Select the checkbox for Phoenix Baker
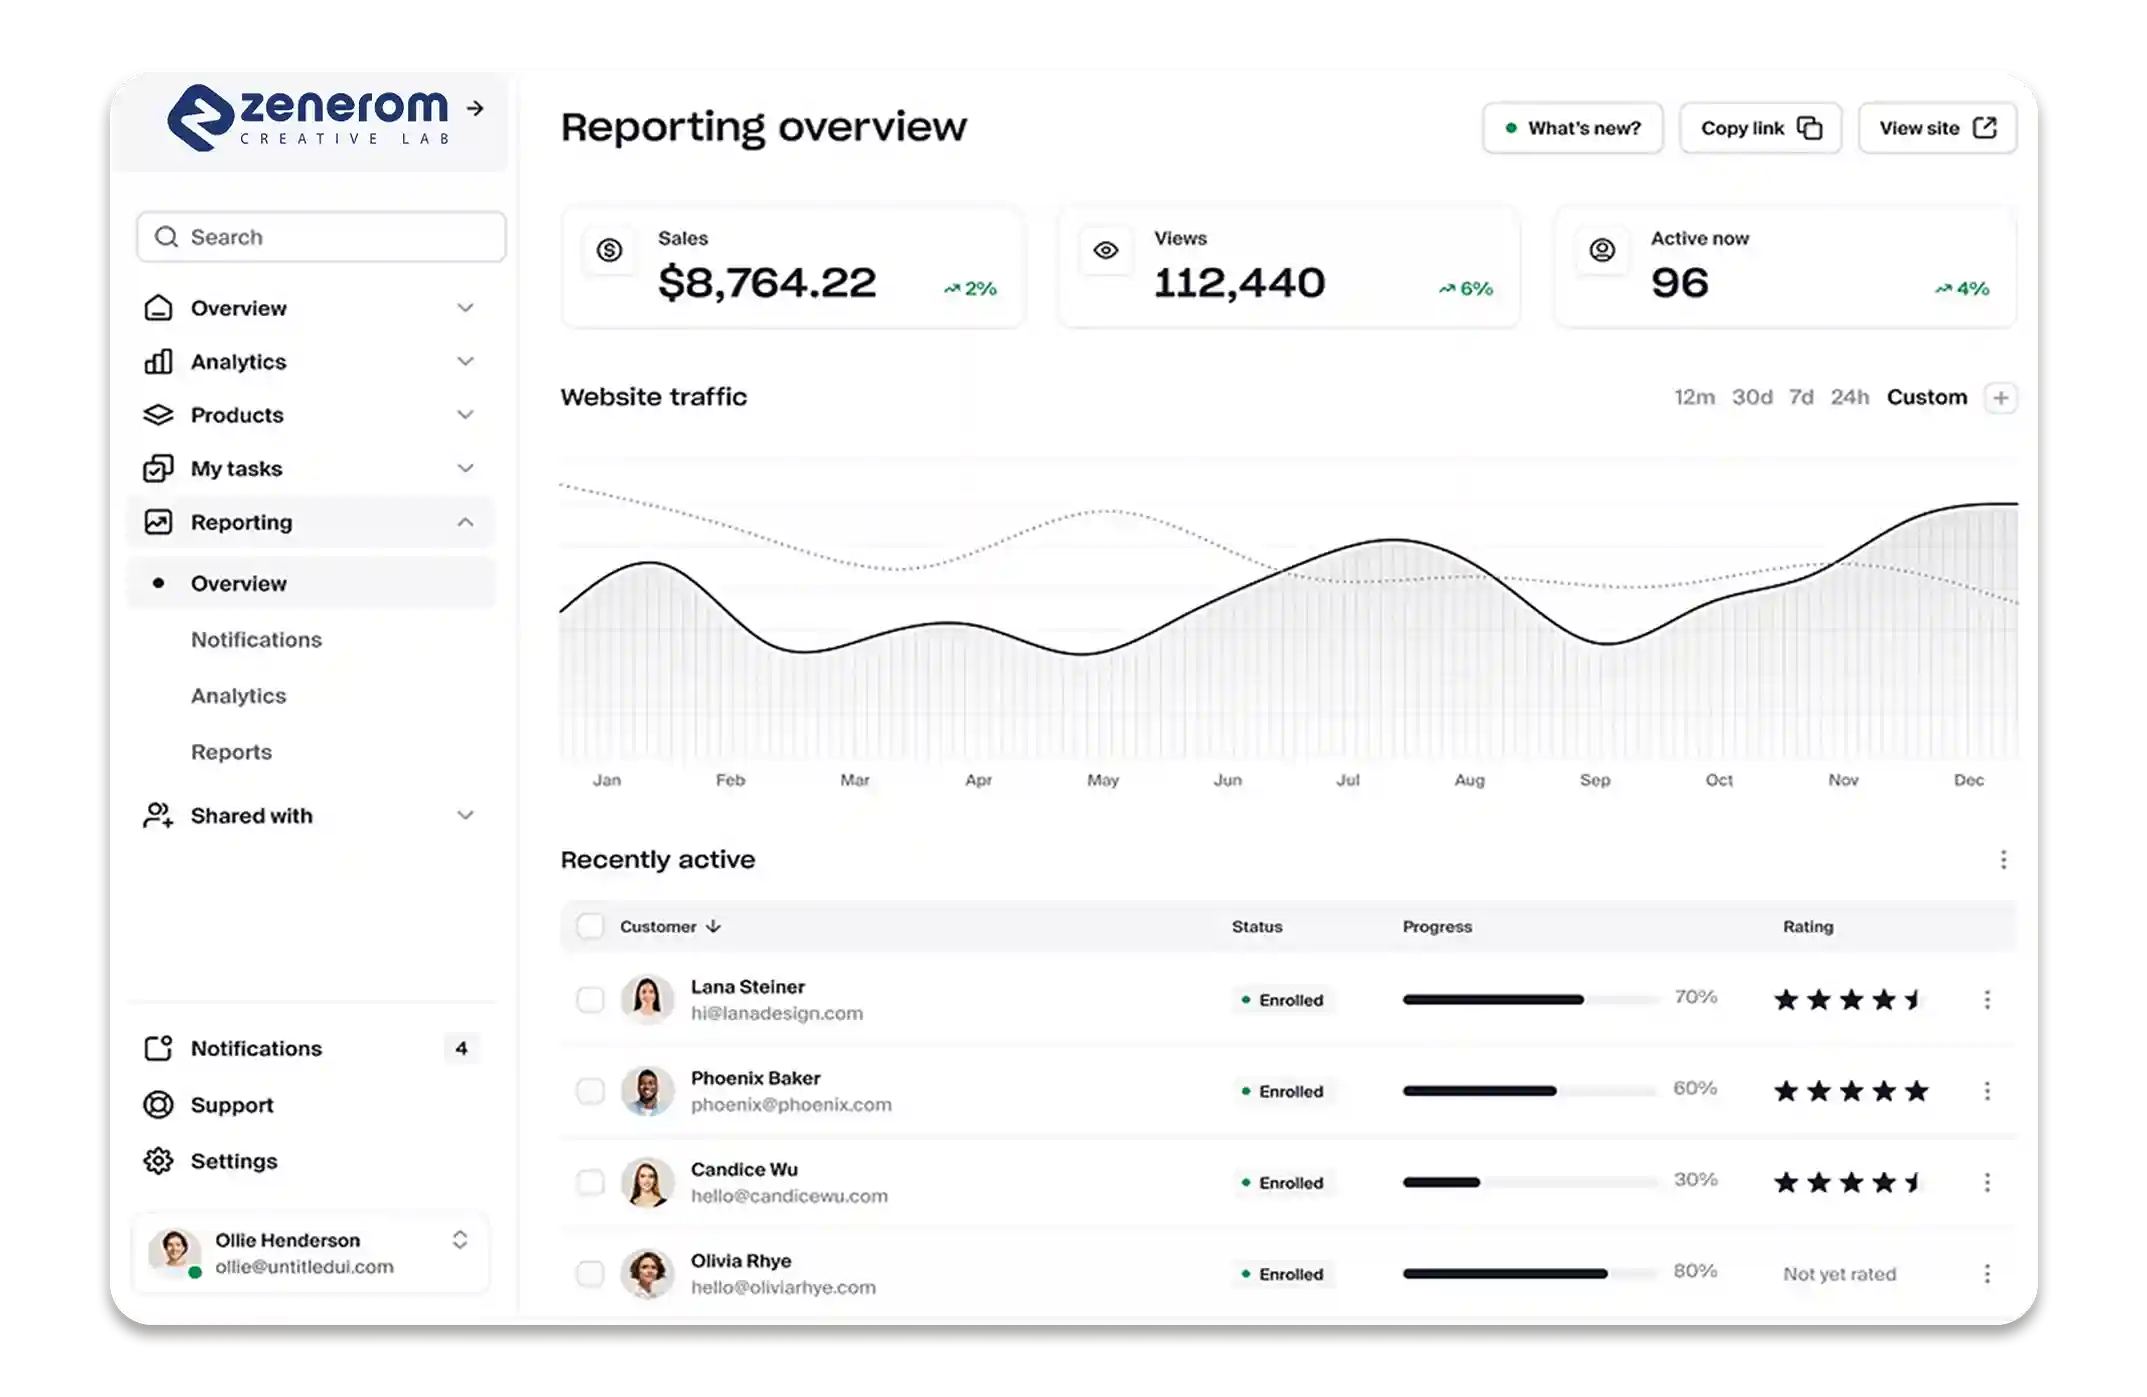 (591, 1091)
